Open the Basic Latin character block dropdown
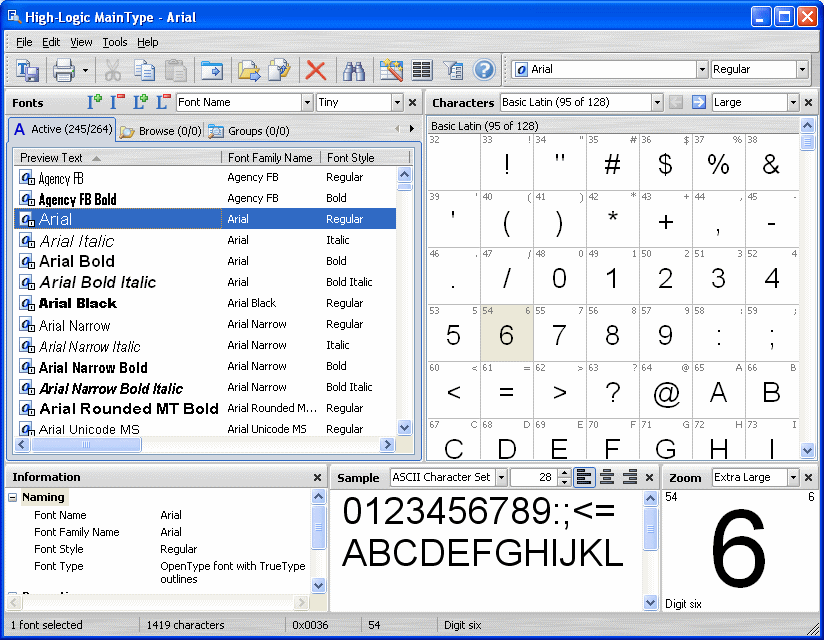This screenshot has width=824, height=640. (657, 102)
